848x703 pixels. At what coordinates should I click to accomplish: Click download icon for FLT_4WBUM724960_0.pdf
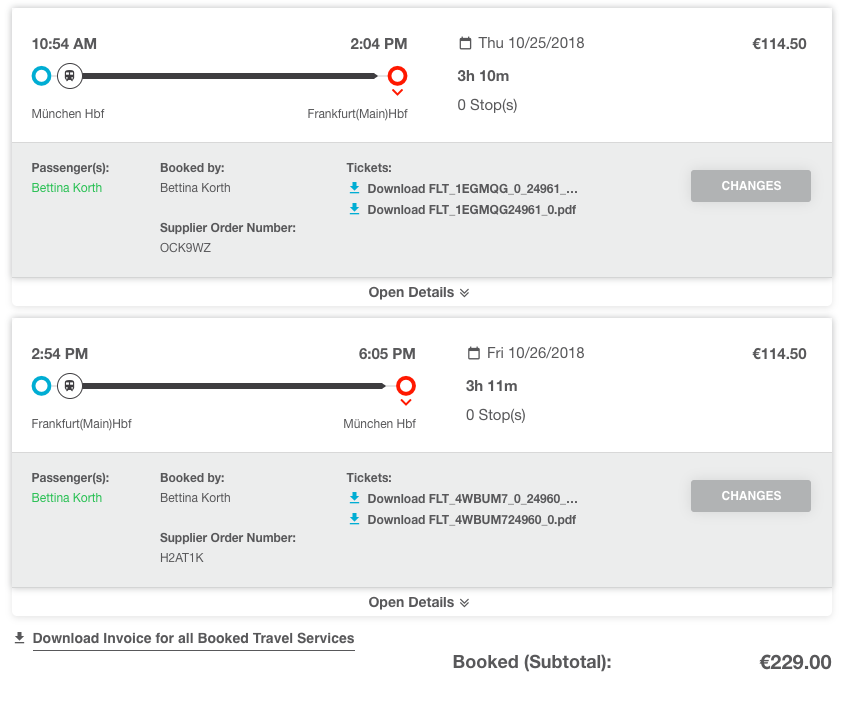pos(354,519)
